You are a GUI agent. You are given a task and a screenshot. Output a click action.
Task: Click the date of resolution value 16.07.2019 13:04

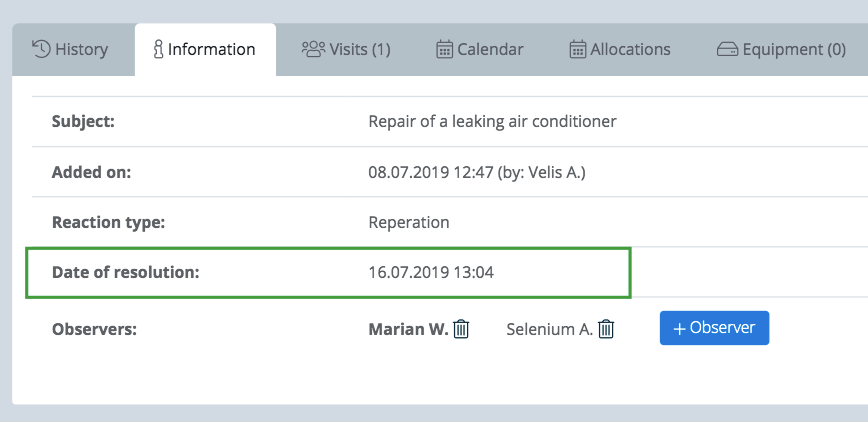[x=431, y=272]
